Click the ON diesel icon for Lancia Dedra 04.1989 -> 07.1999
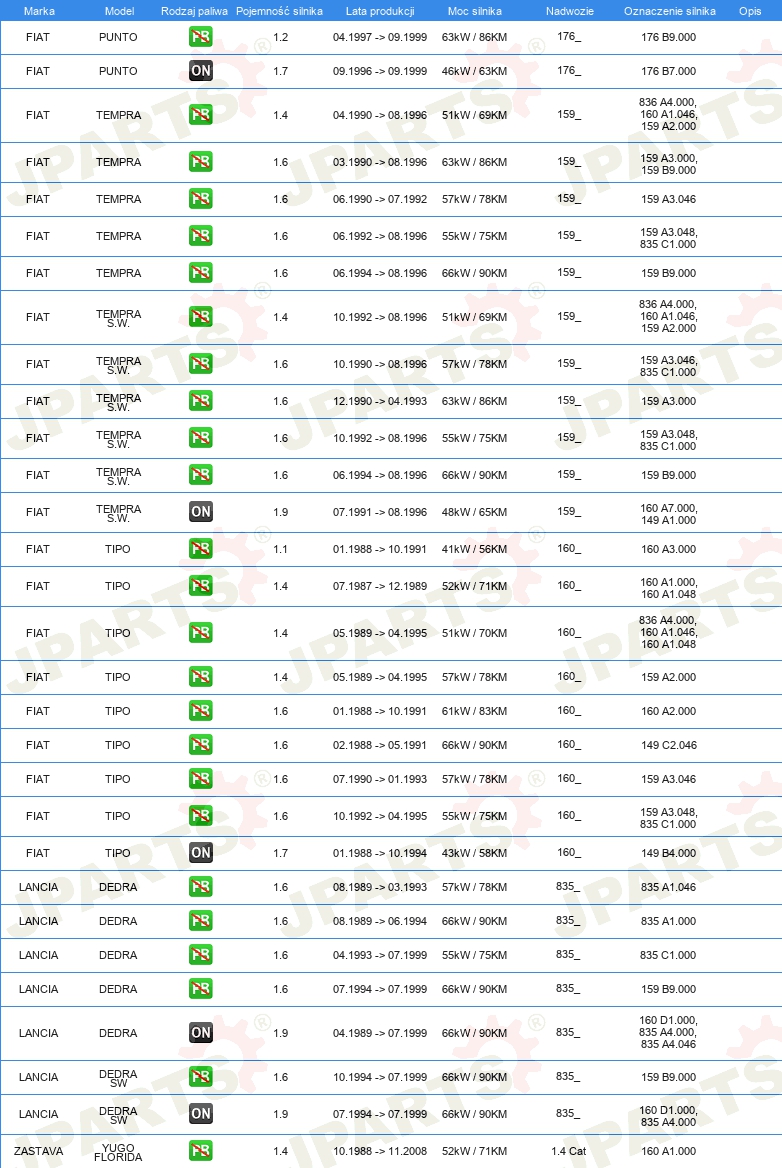 [200, 1033]
